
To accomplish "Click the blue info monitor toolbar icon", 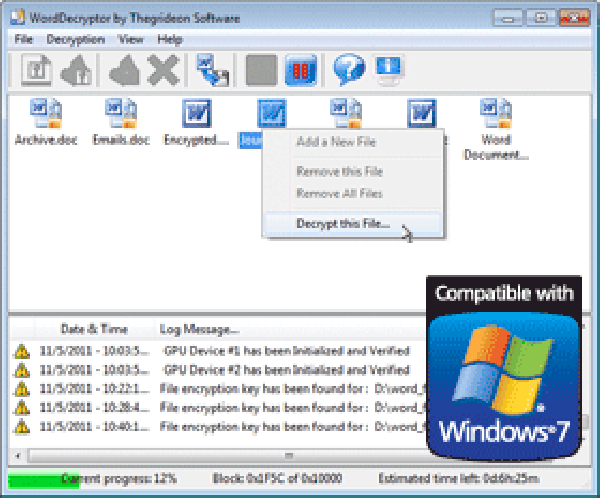I will (389, 70).
